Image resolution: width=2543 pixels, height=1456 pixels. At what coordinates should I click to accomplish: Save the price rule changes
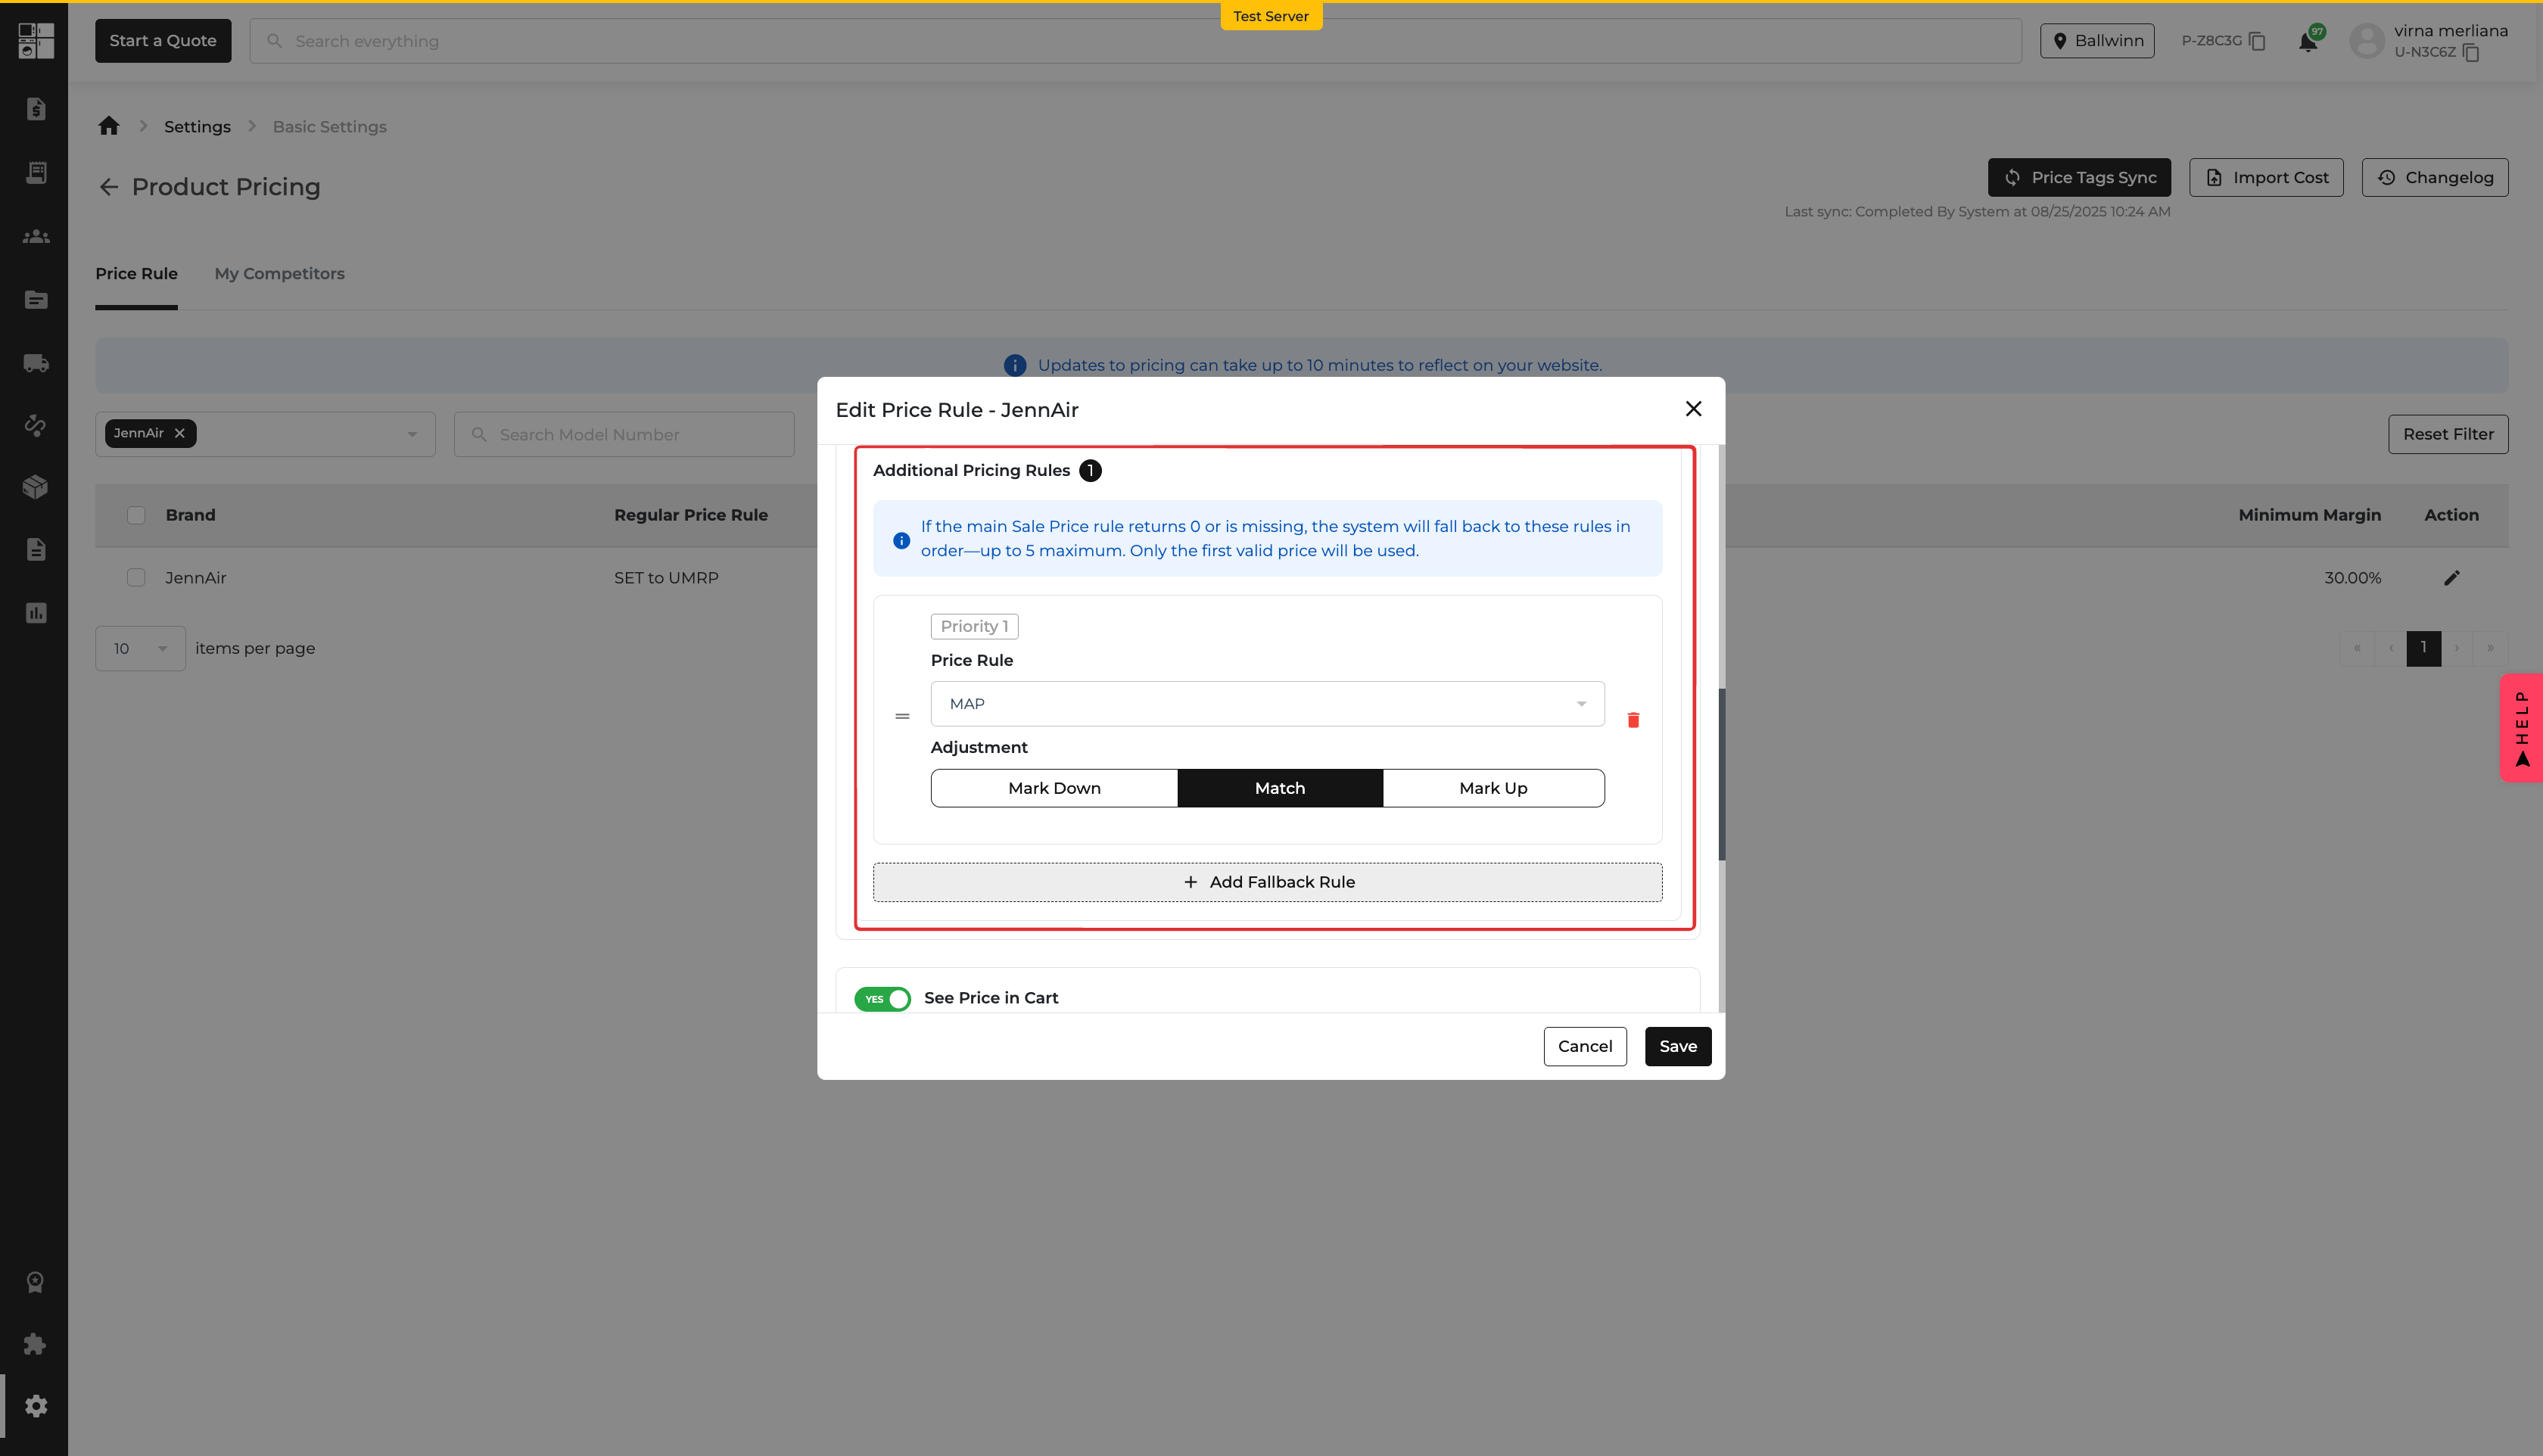click(x=1678, y=1046)
